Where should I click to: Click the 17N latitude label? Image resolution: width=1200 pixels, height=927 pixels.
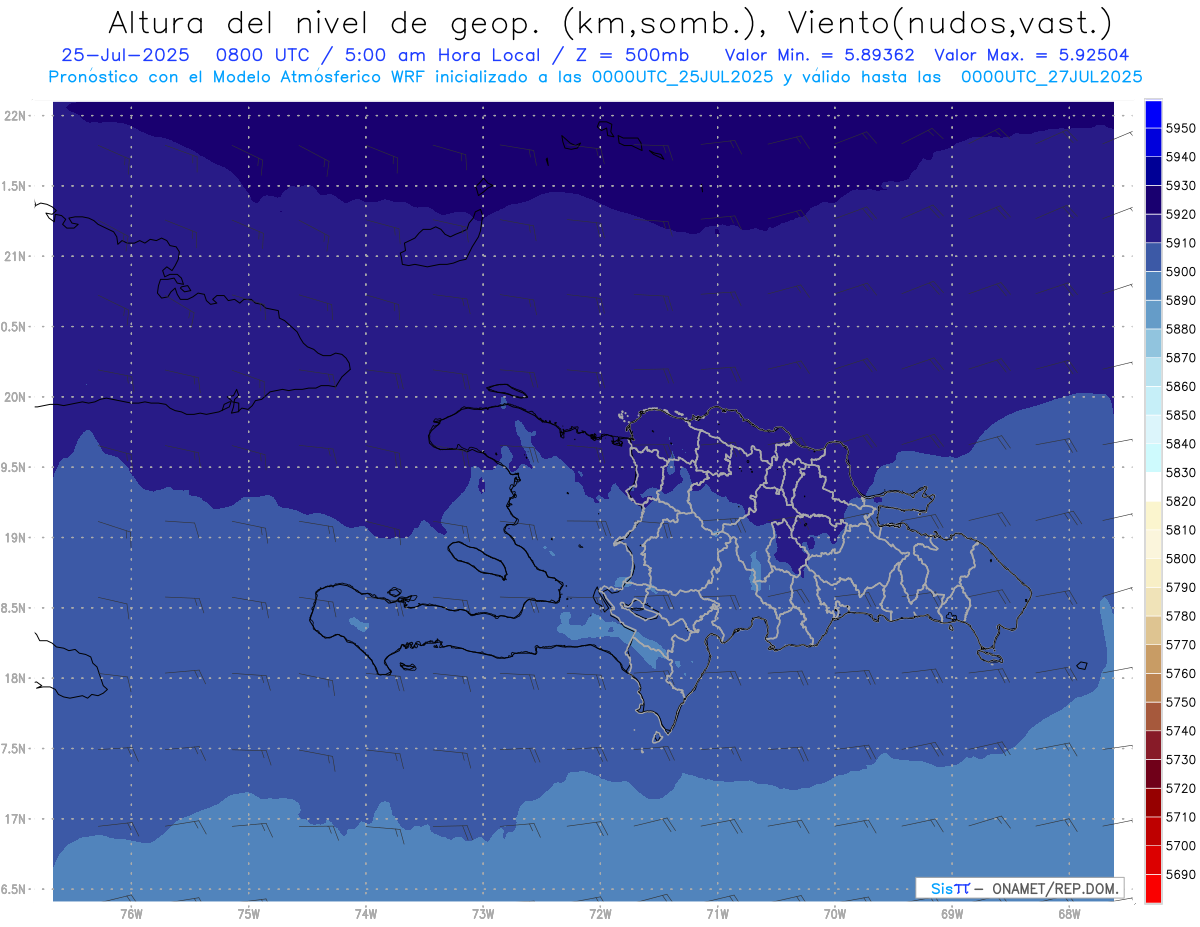point(15,820)
